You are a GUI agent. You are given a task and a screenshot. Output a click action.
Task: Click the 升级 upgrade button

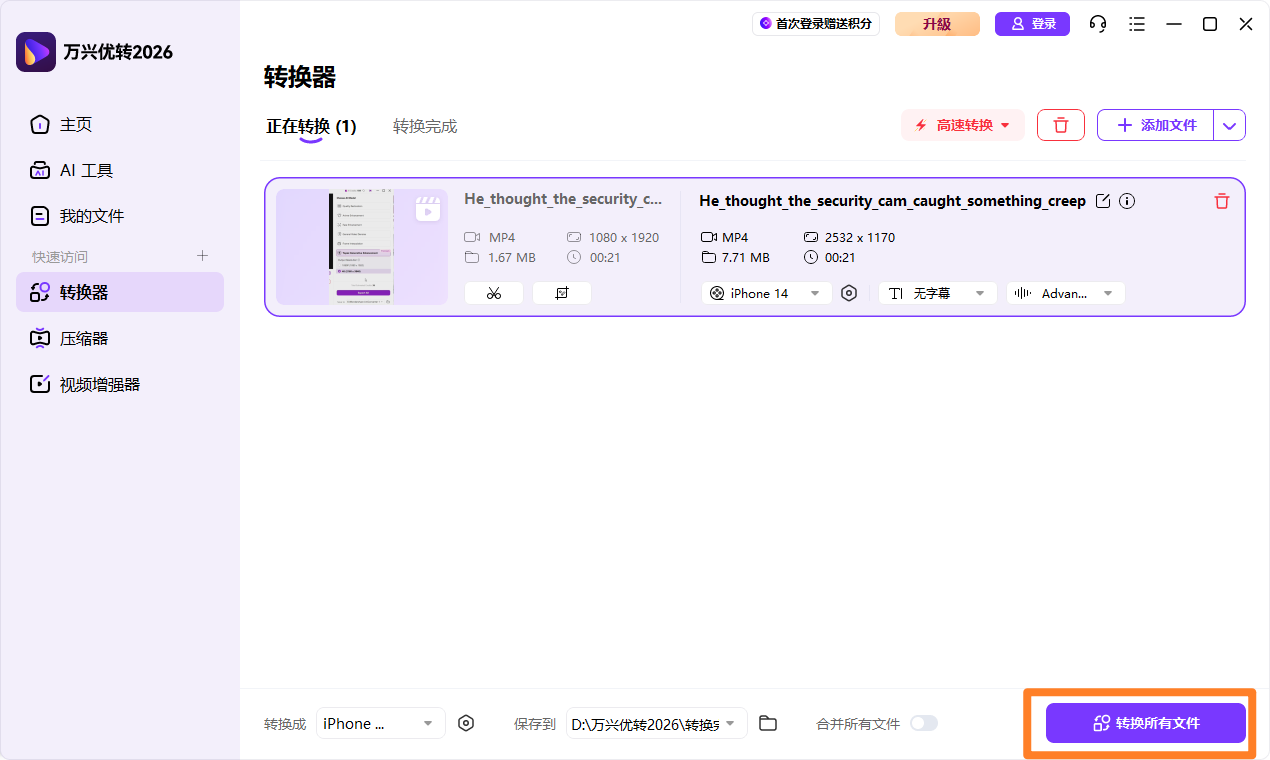(937, 23)
